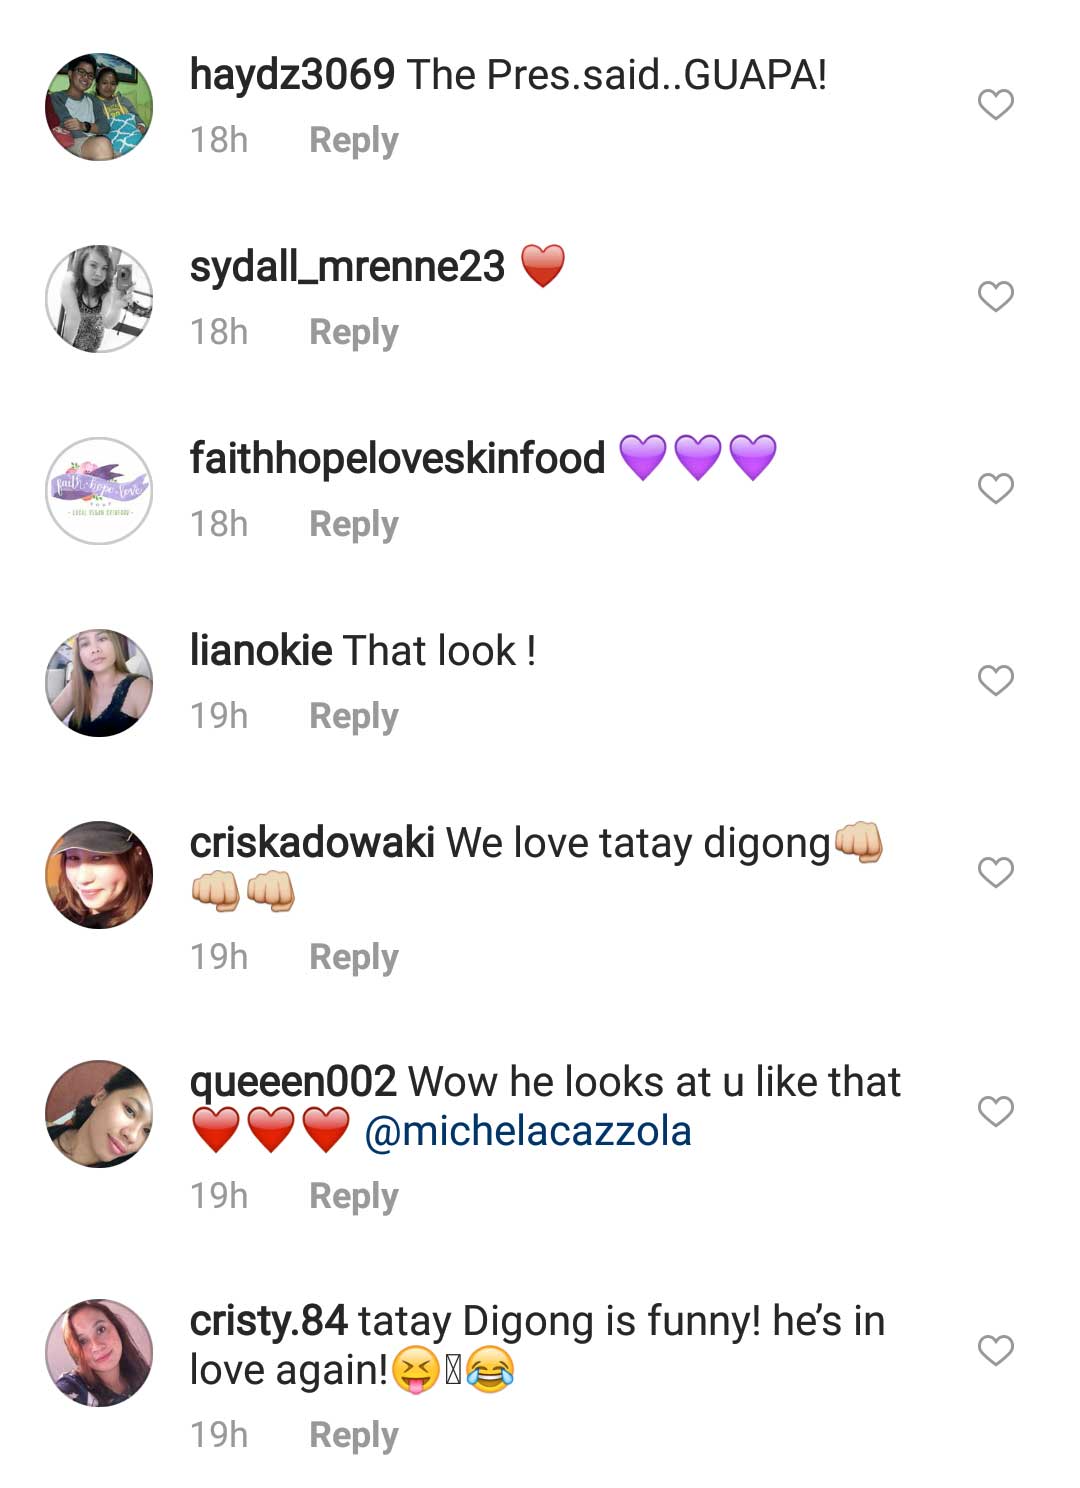Open username link haydz3069

click(292, 75)
